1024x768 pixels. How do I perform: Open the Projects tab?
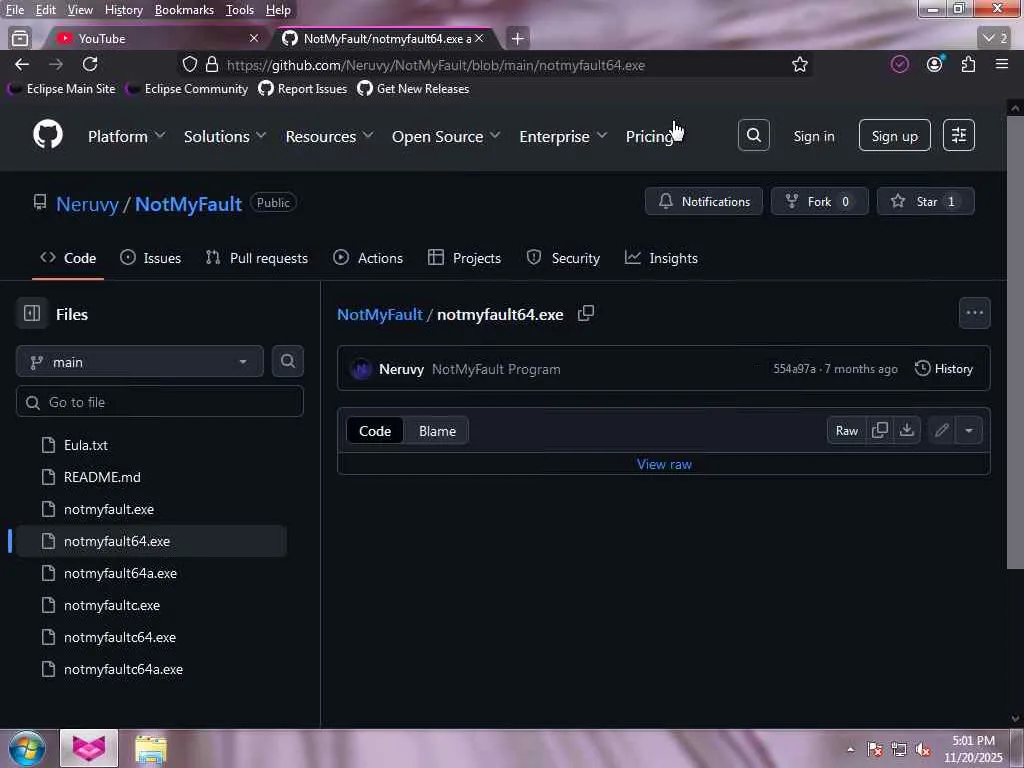tap(464, 258)
